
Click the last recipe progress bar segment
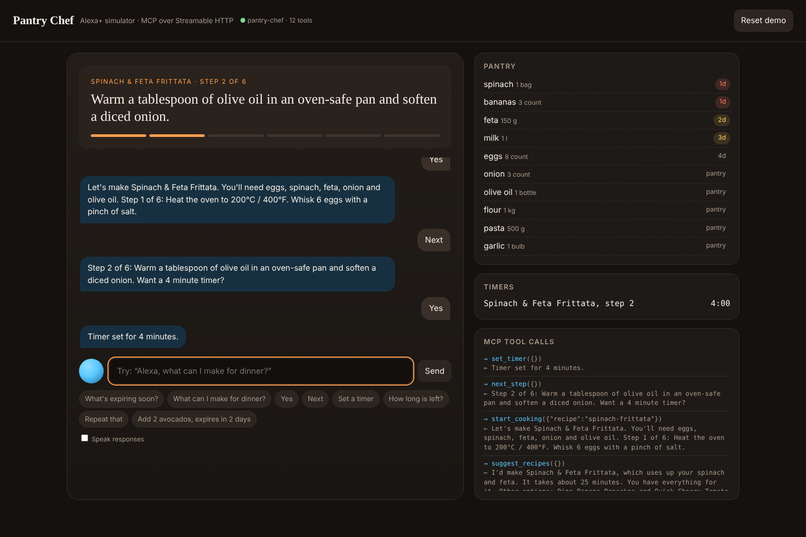[x=412, y=136]
